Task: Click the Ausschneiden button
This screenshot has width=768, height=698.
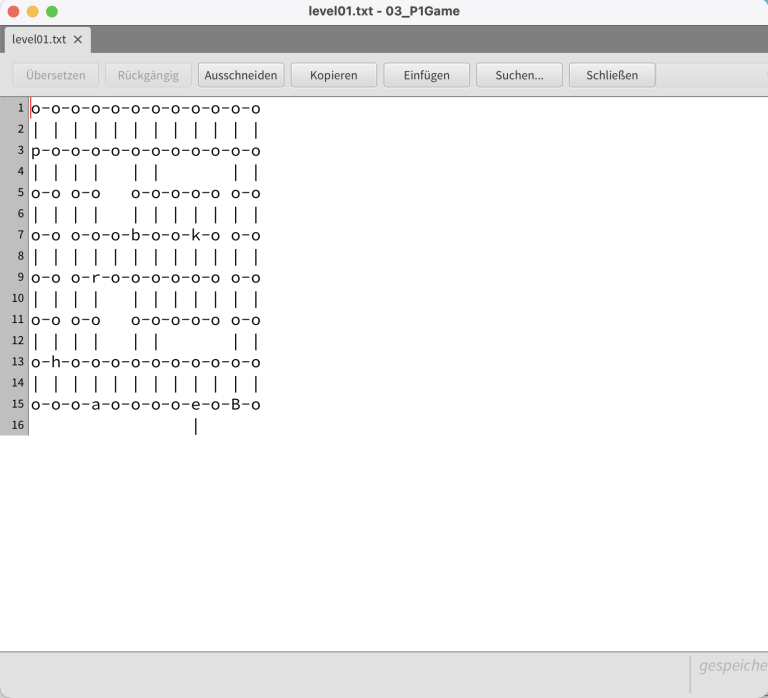Action: click(x=241, y=75)
